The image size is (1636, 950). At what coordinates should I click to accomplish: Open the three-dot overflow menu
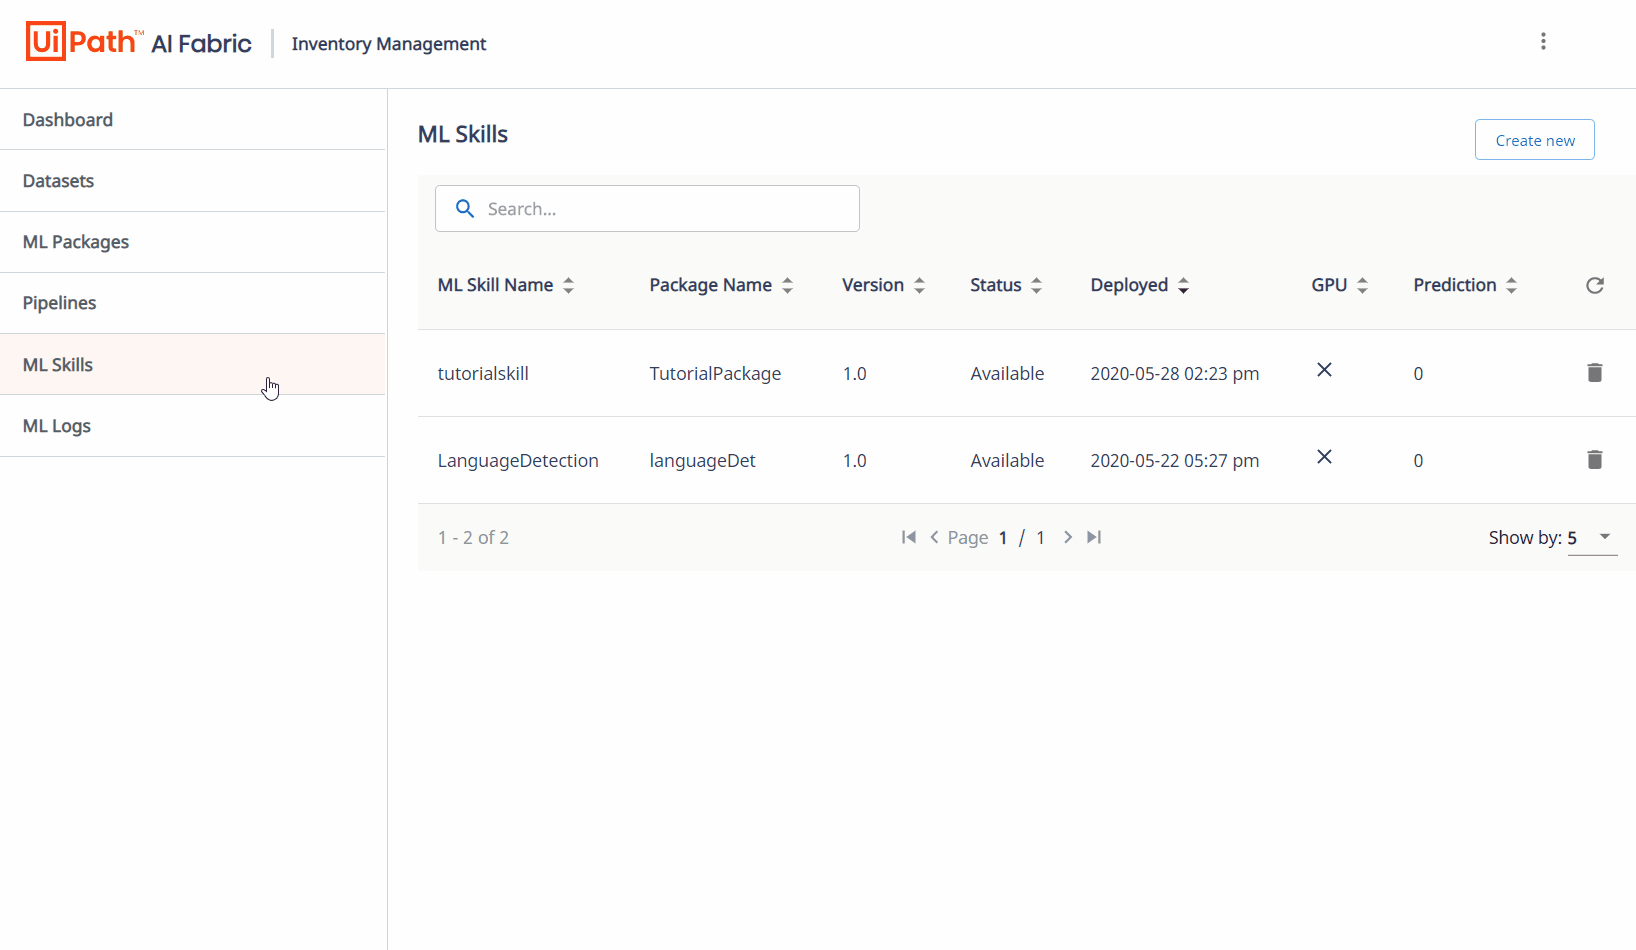(1544, 41)
